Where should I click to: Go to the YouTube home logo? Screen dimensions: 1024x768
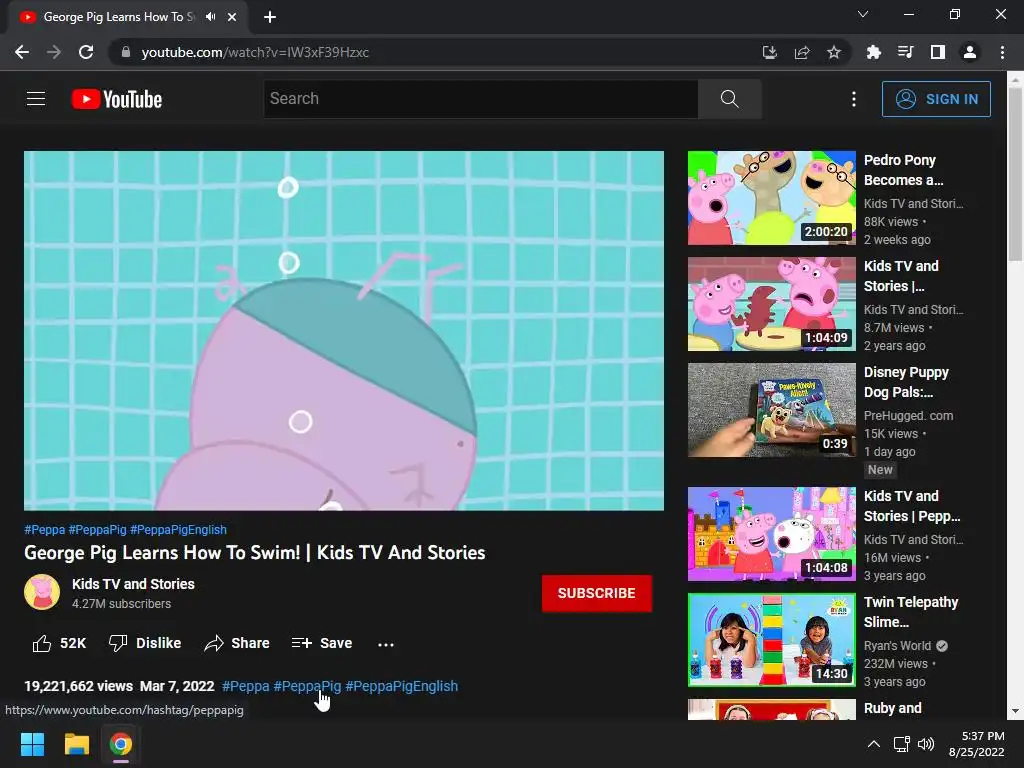tap(117, 99)
